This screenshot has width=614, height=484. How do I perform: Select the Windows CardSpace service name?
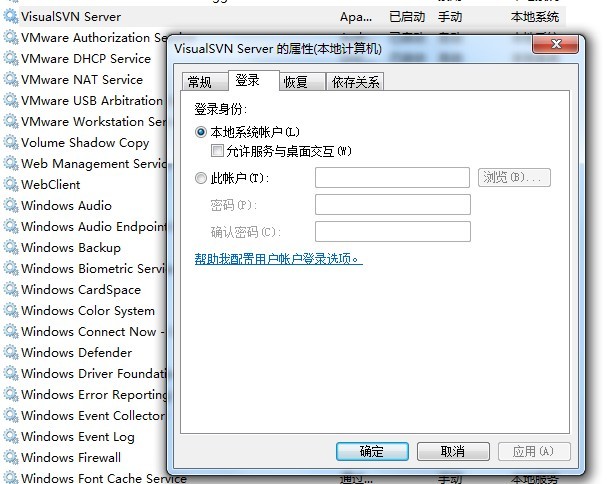(x=81, y=289)
